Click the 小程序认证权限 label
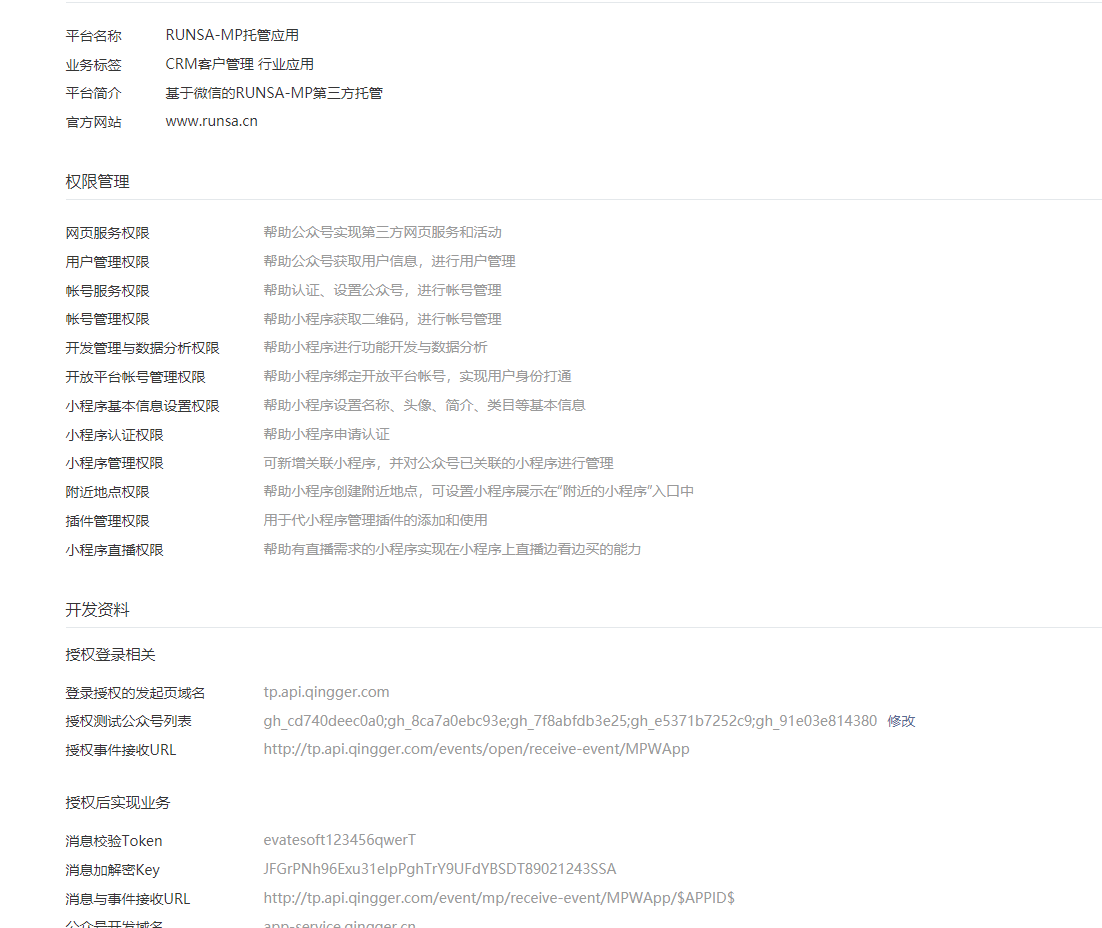 click(115, 434)
